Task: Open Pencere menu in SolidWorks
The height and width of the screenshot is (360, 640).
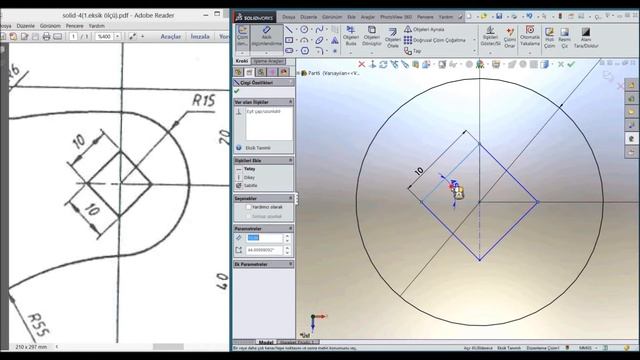Action: click(x=425, y=17)
